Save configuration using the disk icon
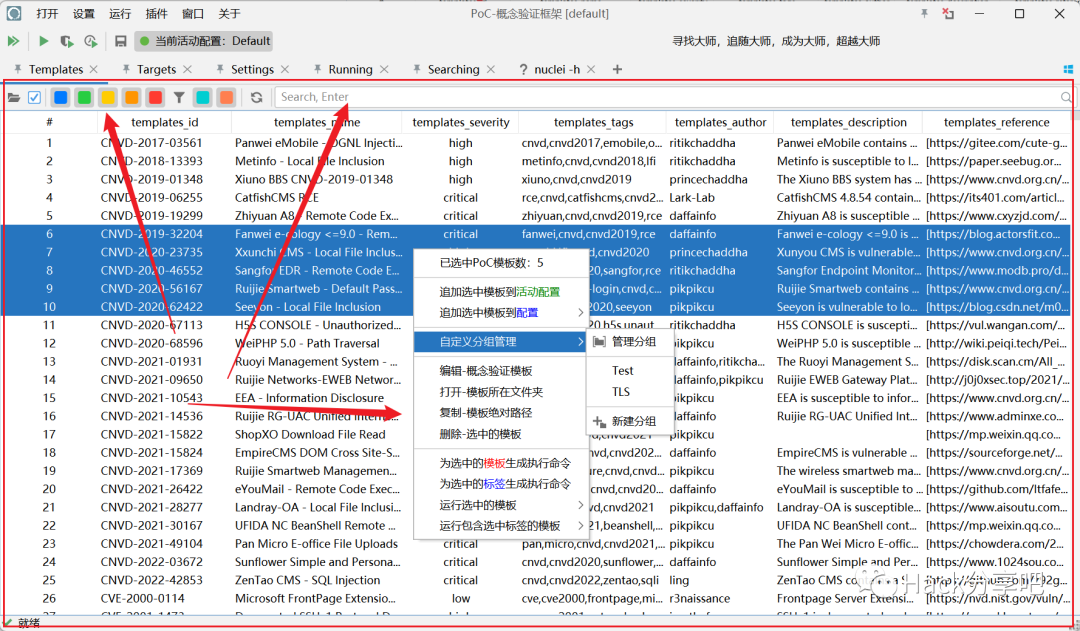Viewport: 1080px width, 631px height. tap(121, 42)
